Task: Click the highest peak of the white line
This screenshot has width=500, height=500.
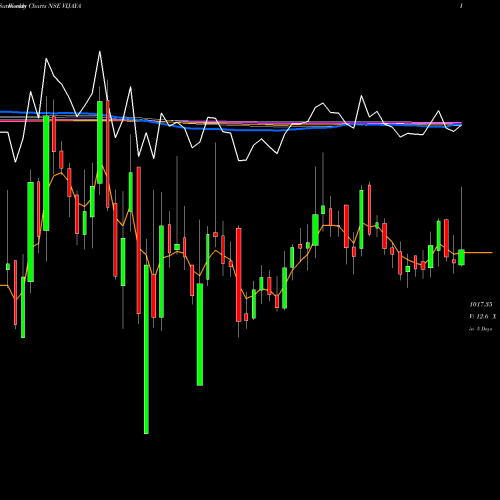Action: (x=100, y=52)
